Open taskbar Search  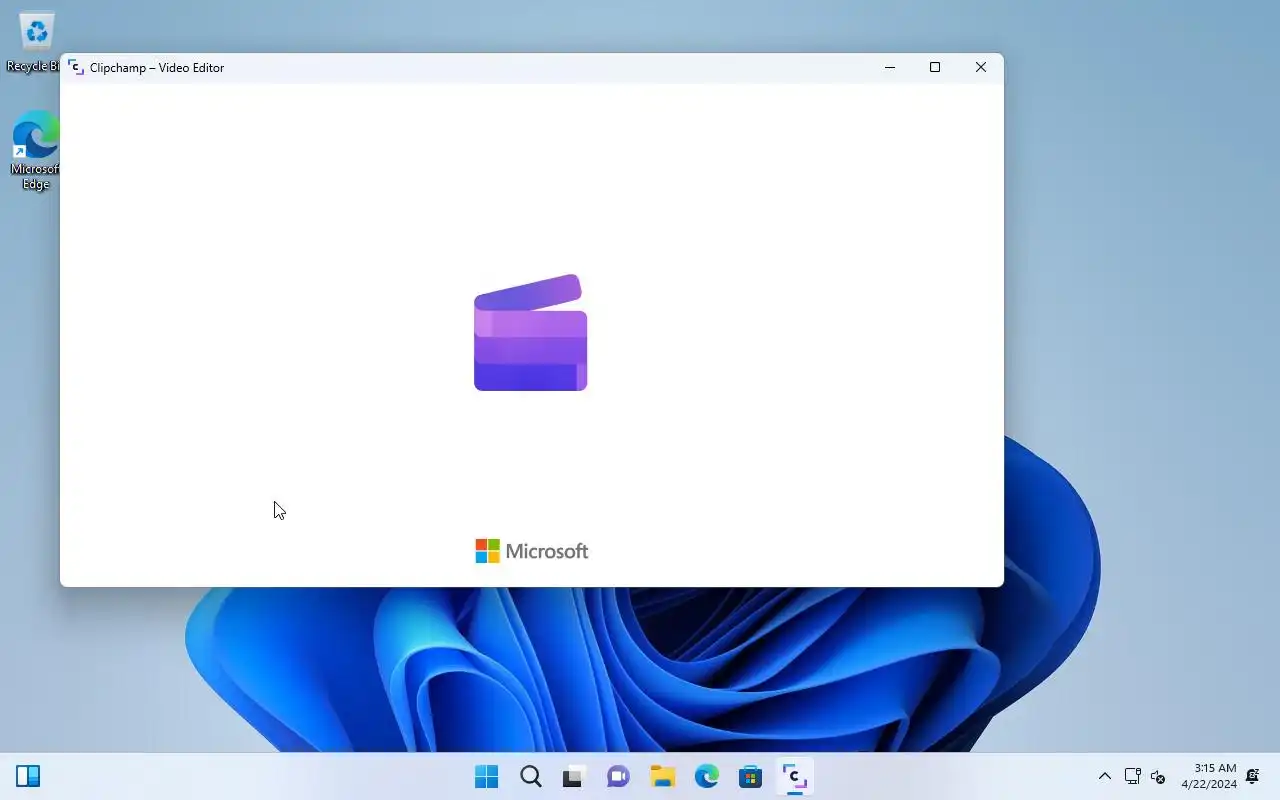[531, 776]
